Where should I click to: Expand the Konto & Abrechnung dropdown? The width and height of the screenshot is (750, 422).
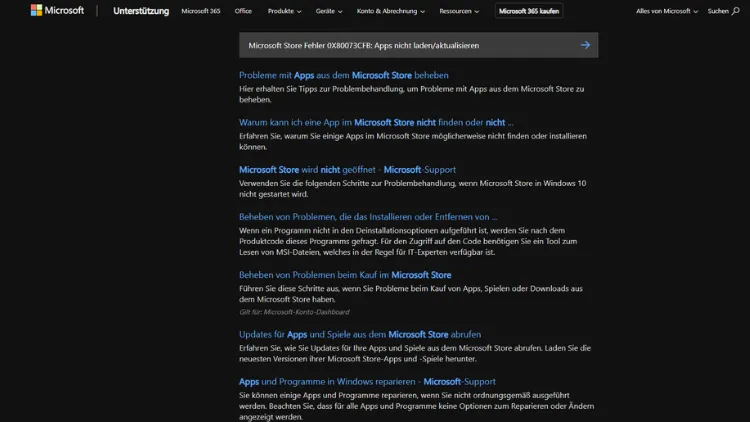[390, 11]
